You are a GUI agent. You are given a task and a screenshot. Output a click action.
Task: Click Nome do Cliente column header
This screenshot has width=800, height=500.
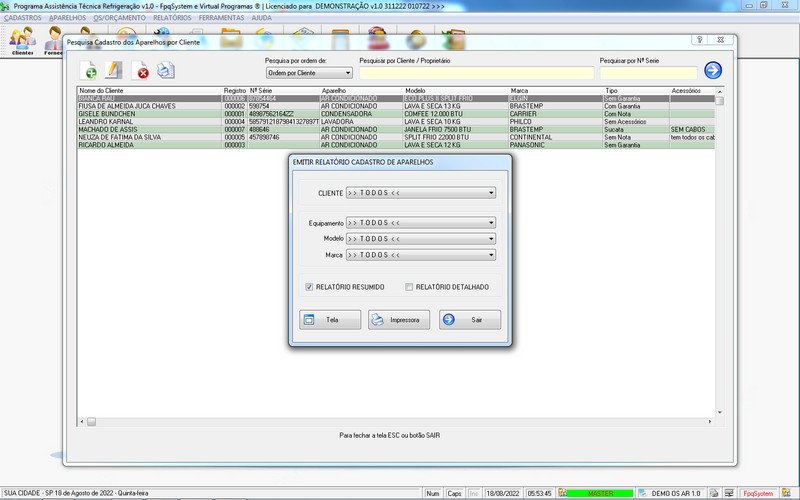pos(150,90)
